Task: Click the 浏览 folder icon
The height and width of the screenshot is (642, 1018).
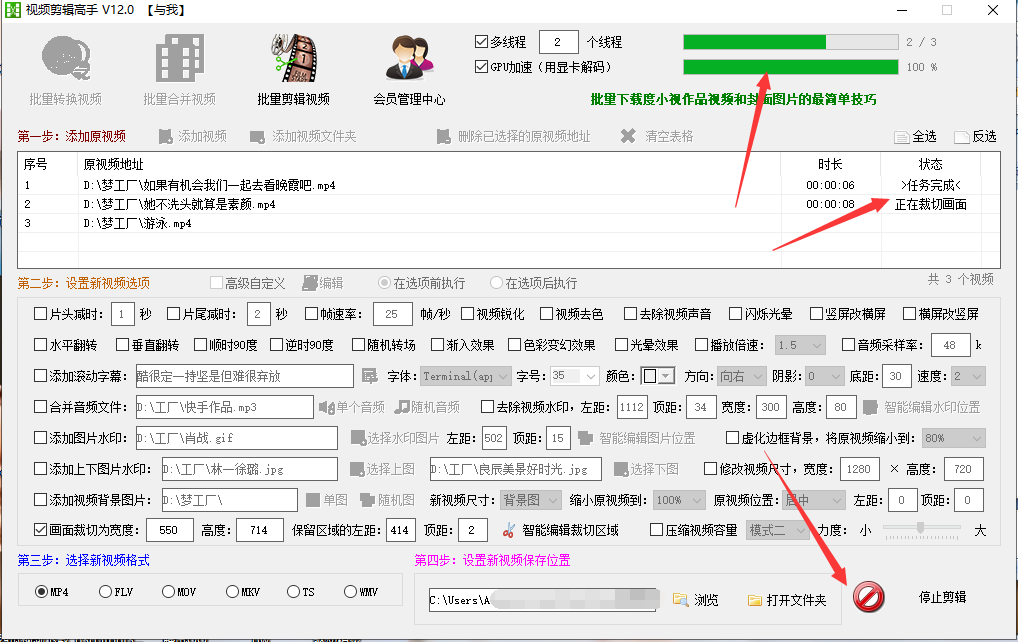Action: [x=680, y=600]
